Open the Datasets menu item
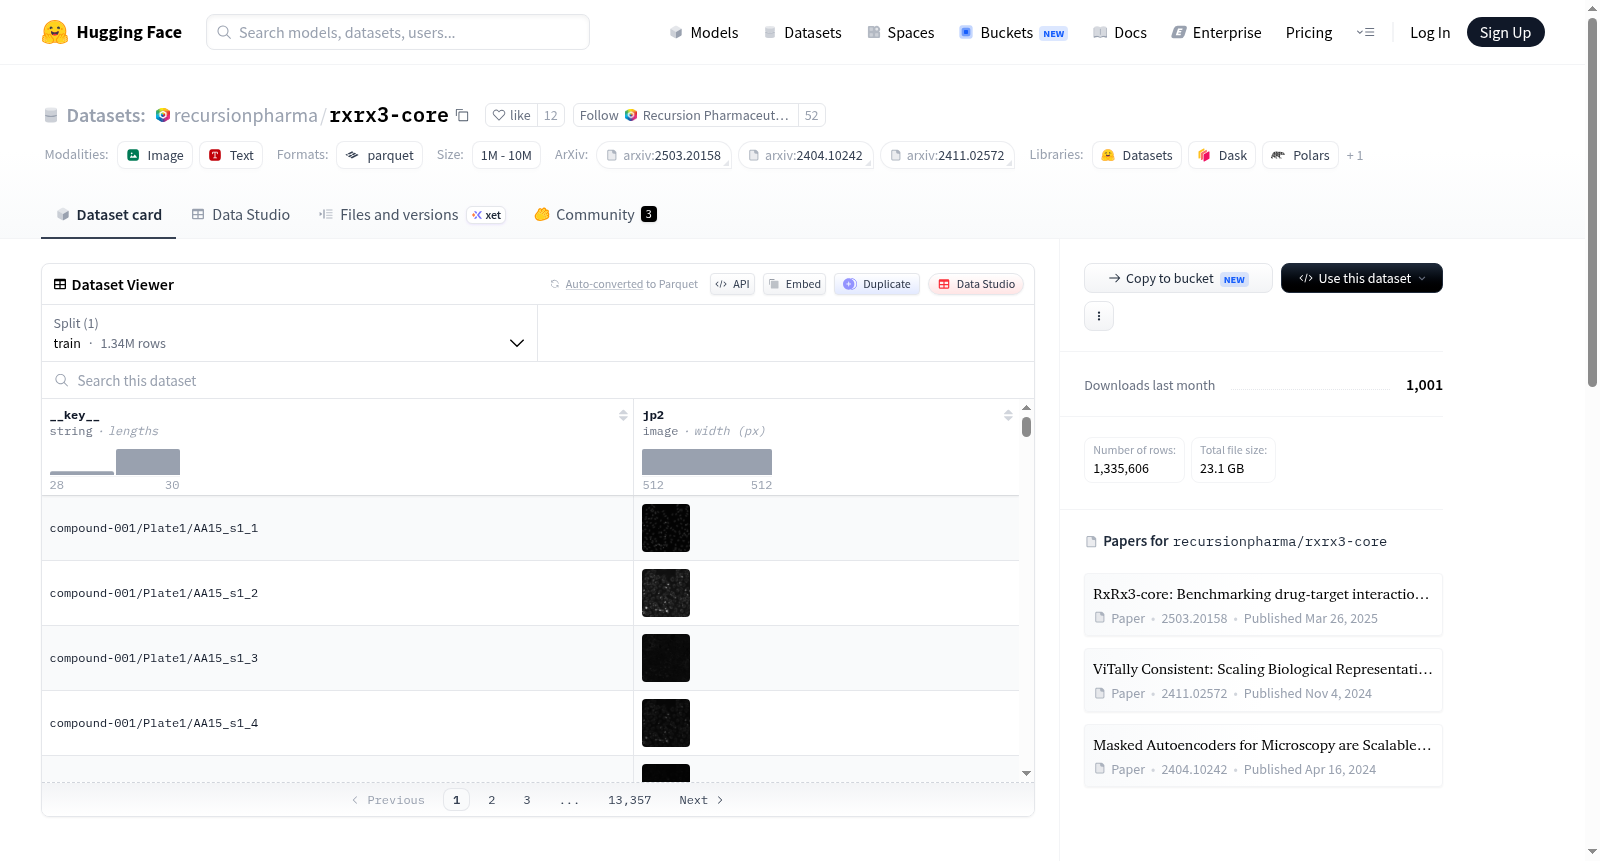The image size is (1600, 861). coord(802,32)
